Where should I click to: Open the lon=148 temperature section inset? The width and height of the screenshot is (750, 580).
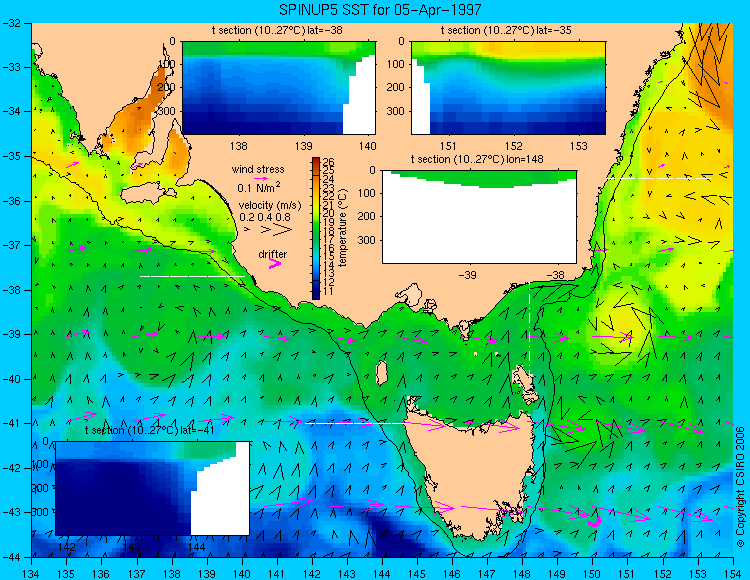479,217
